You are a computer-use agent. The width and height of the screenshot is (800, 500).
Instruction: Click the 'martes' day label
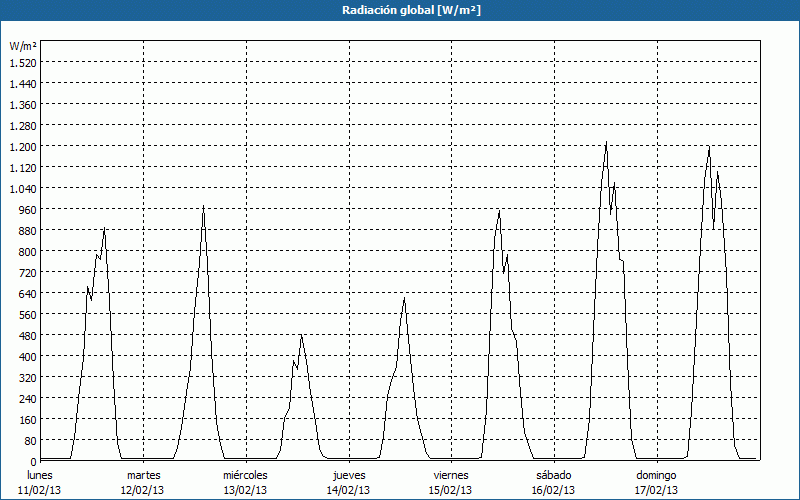click(x=143, y=475)
